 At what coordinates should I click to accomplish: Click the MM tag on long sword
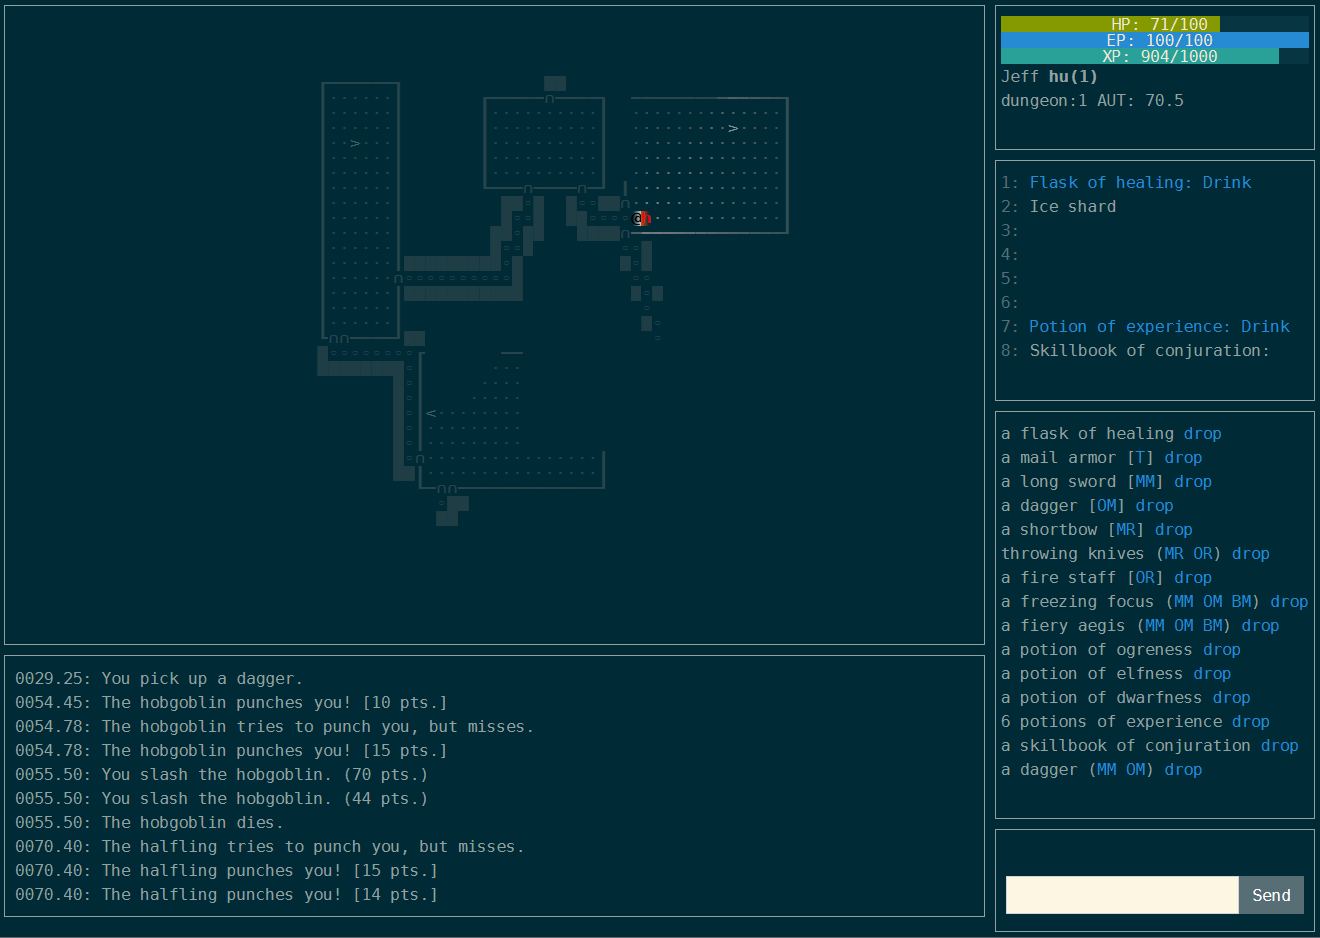pos(1145,481)
